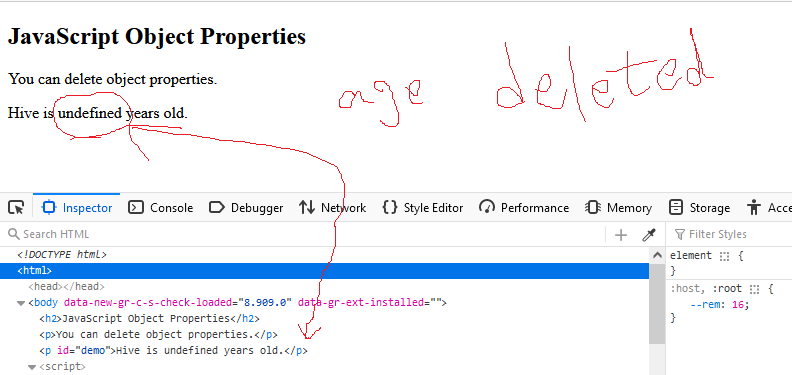Click the :host, :root rule dotted icon
Viewport: 792px width, 375px height.
pyautogui.click(x=755, y=290)
